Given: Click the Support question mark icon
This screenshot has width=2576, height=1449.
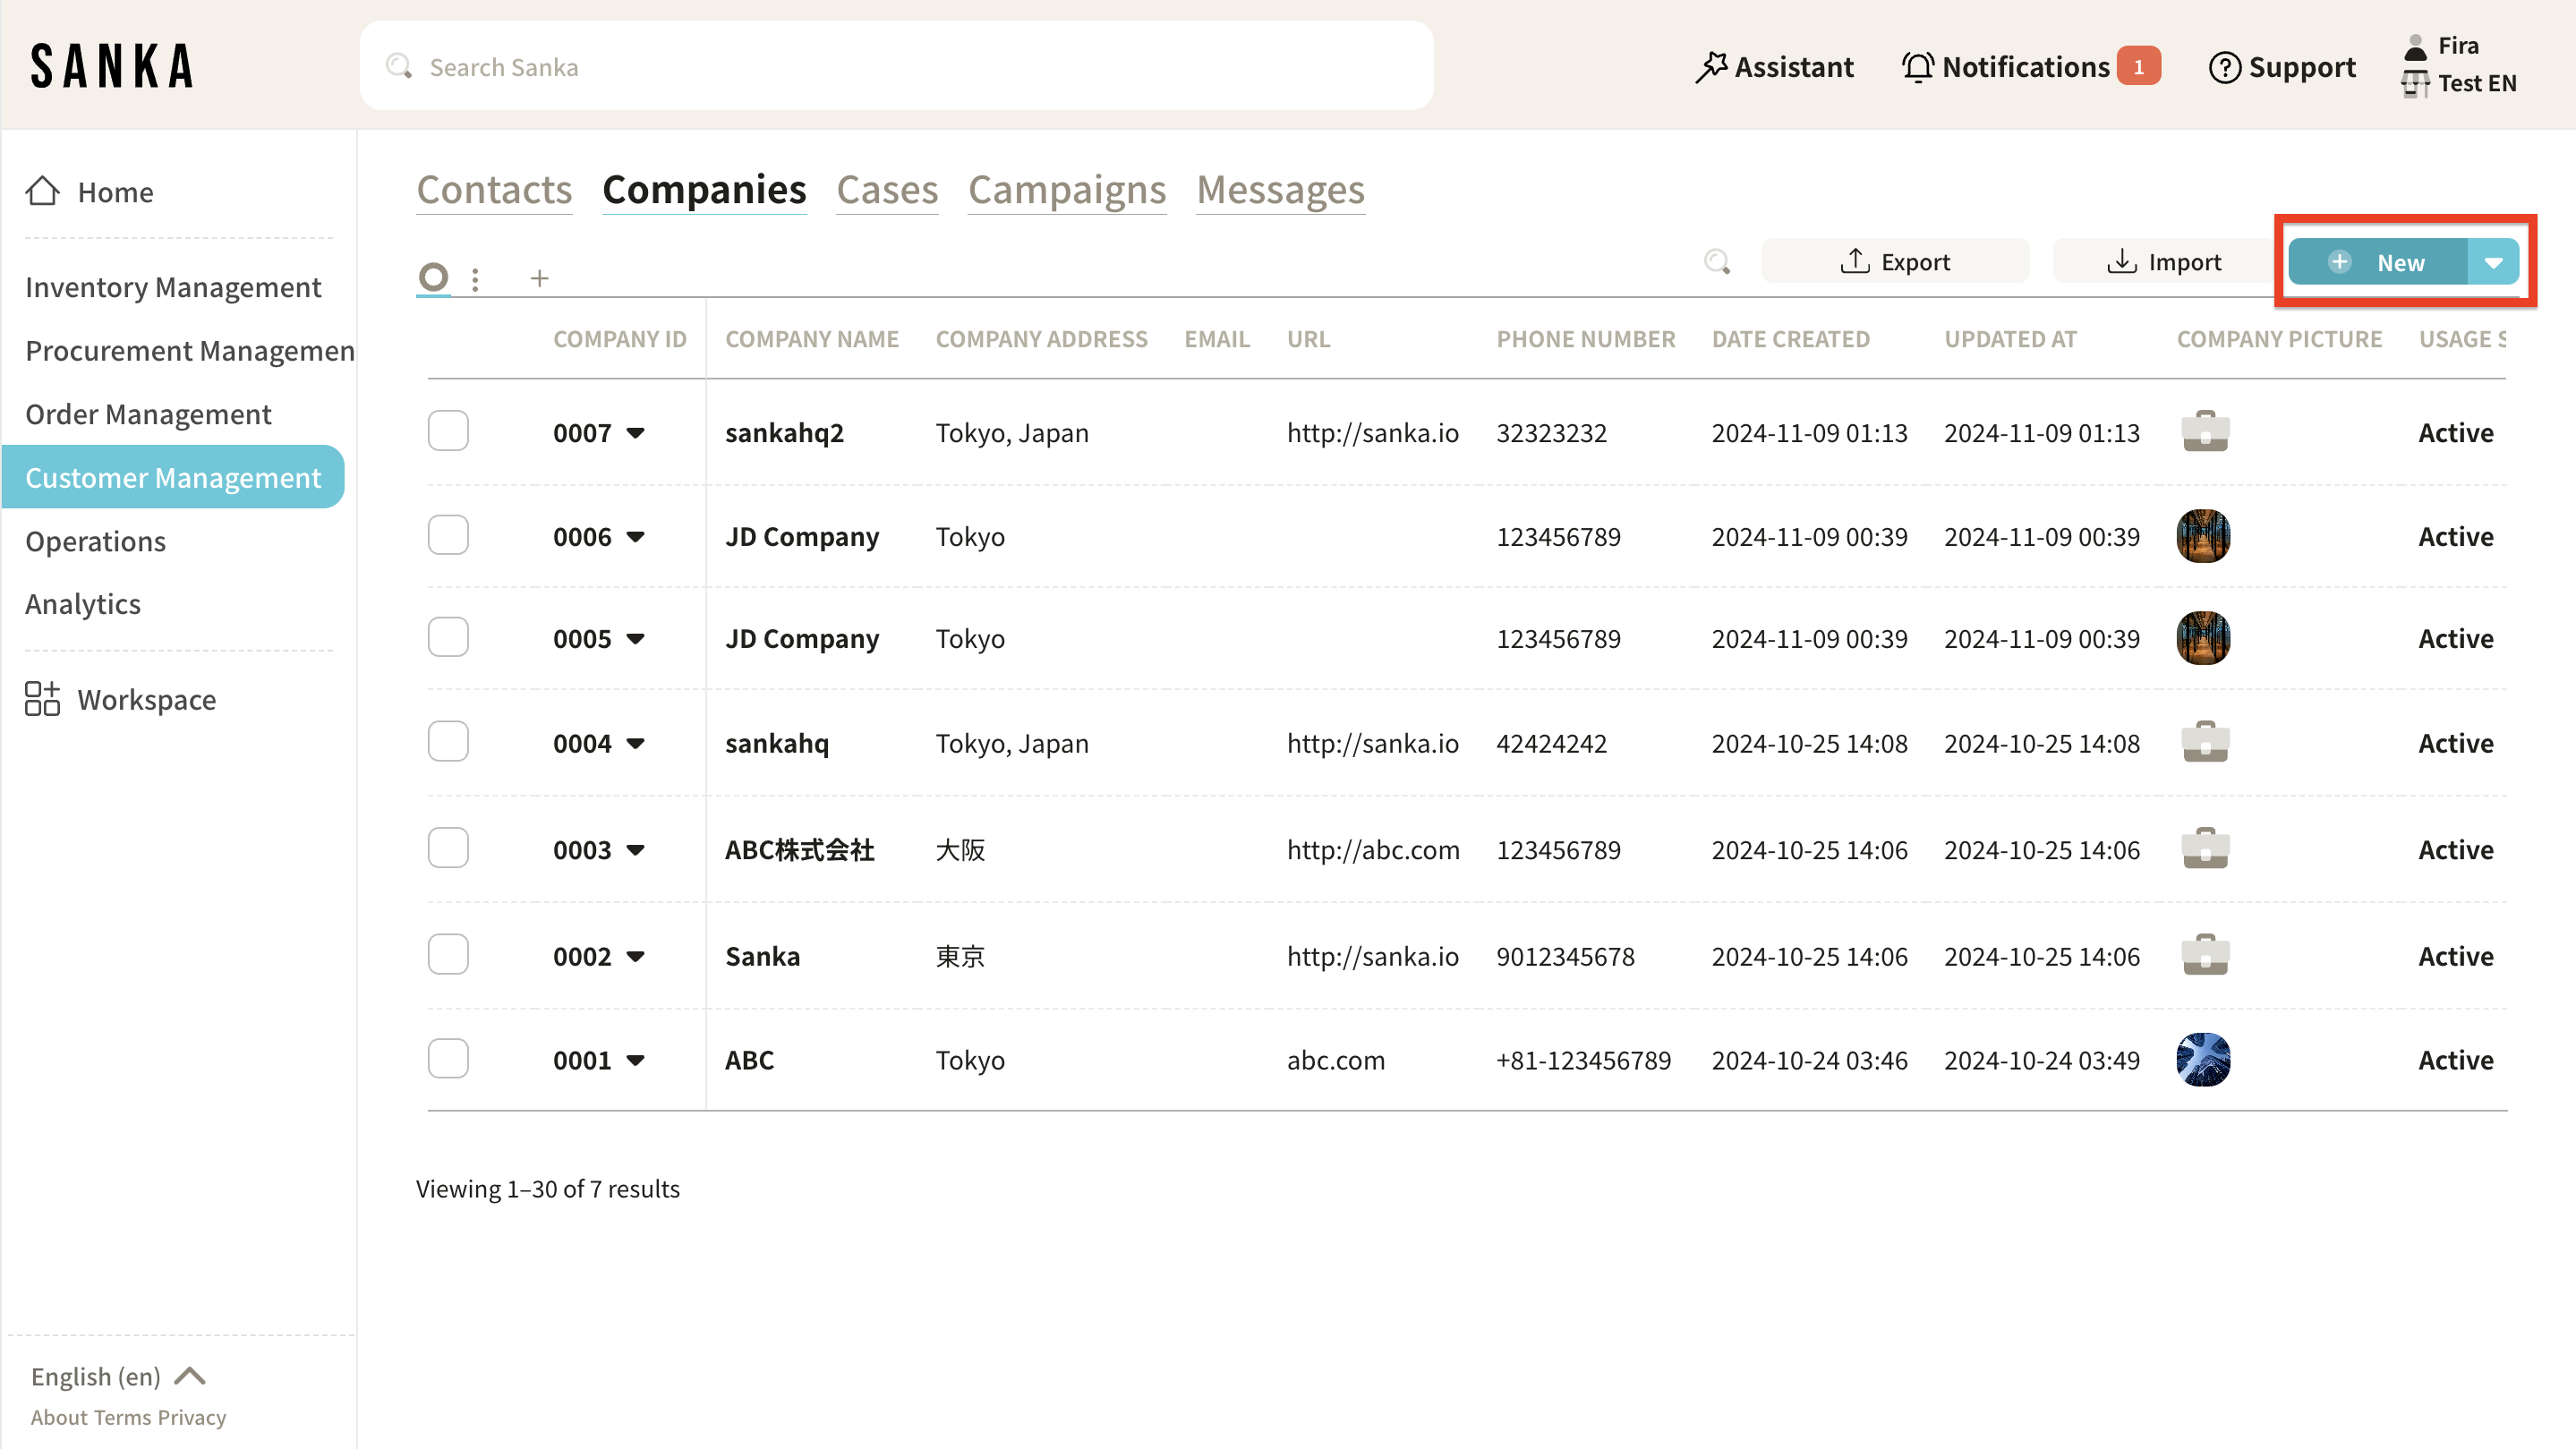Looking at the screenshot, I should [x=2224, y=67].
